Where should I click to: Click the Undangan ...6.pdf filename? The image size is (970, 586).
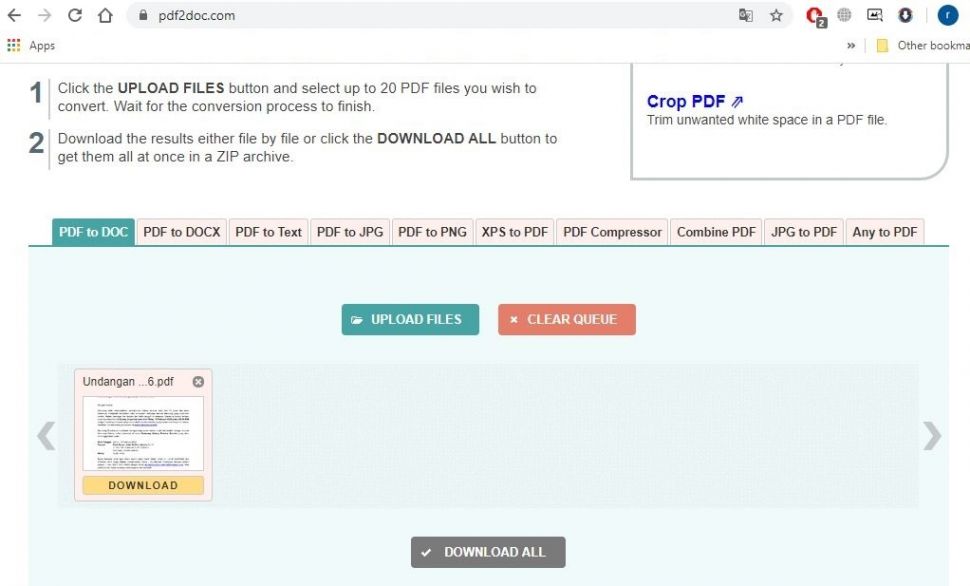[x=128, y=382]
